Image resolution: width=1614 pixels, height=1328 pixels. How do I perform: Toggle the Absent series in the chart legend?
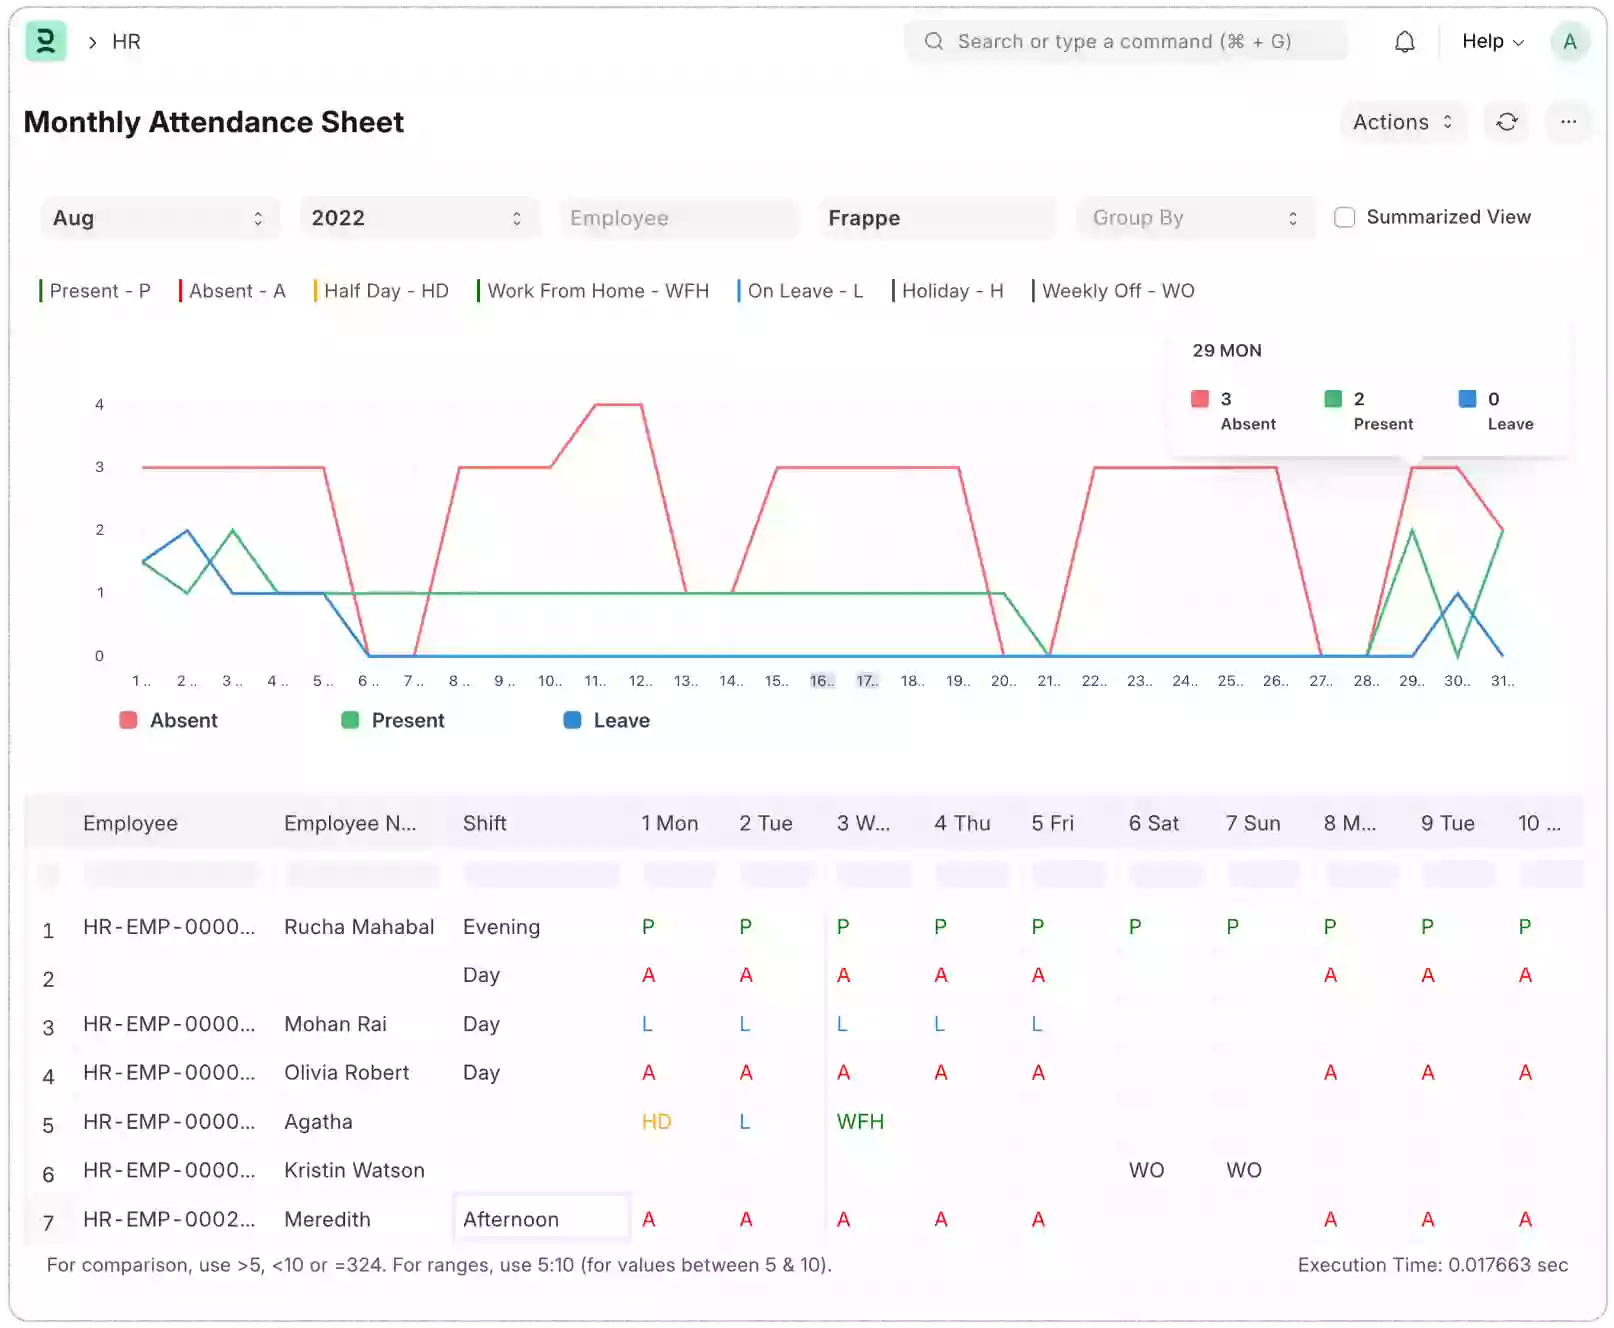[168, 720]
